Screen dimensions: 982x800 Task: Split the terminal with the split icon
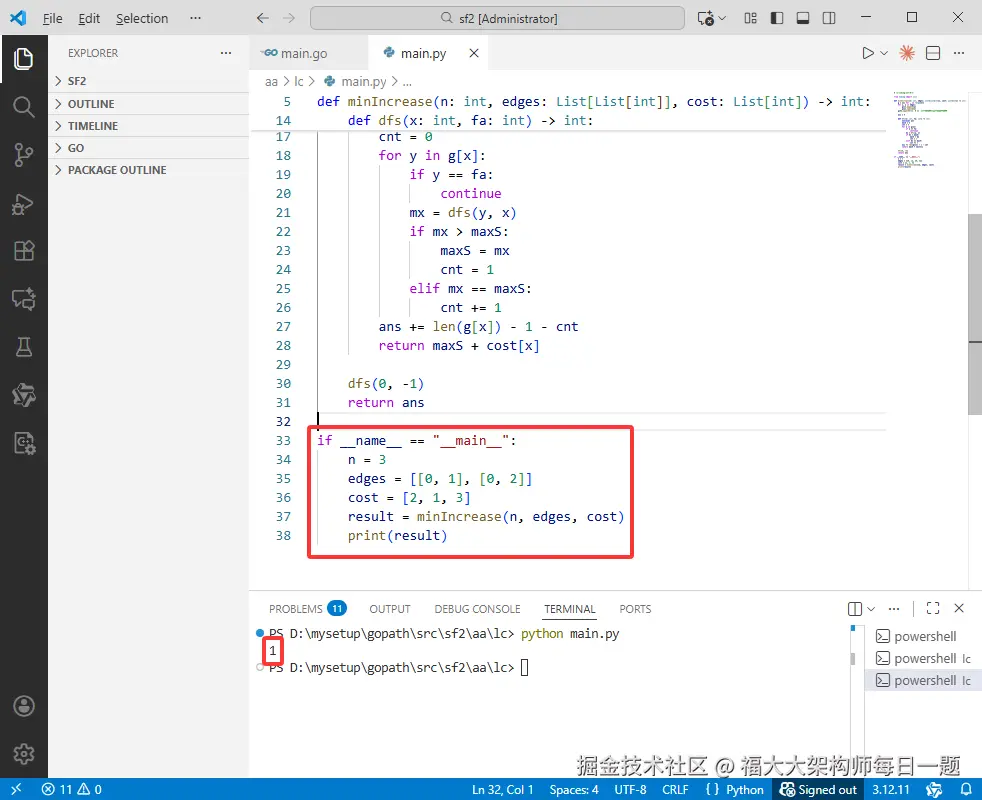[x=855, y=609]
